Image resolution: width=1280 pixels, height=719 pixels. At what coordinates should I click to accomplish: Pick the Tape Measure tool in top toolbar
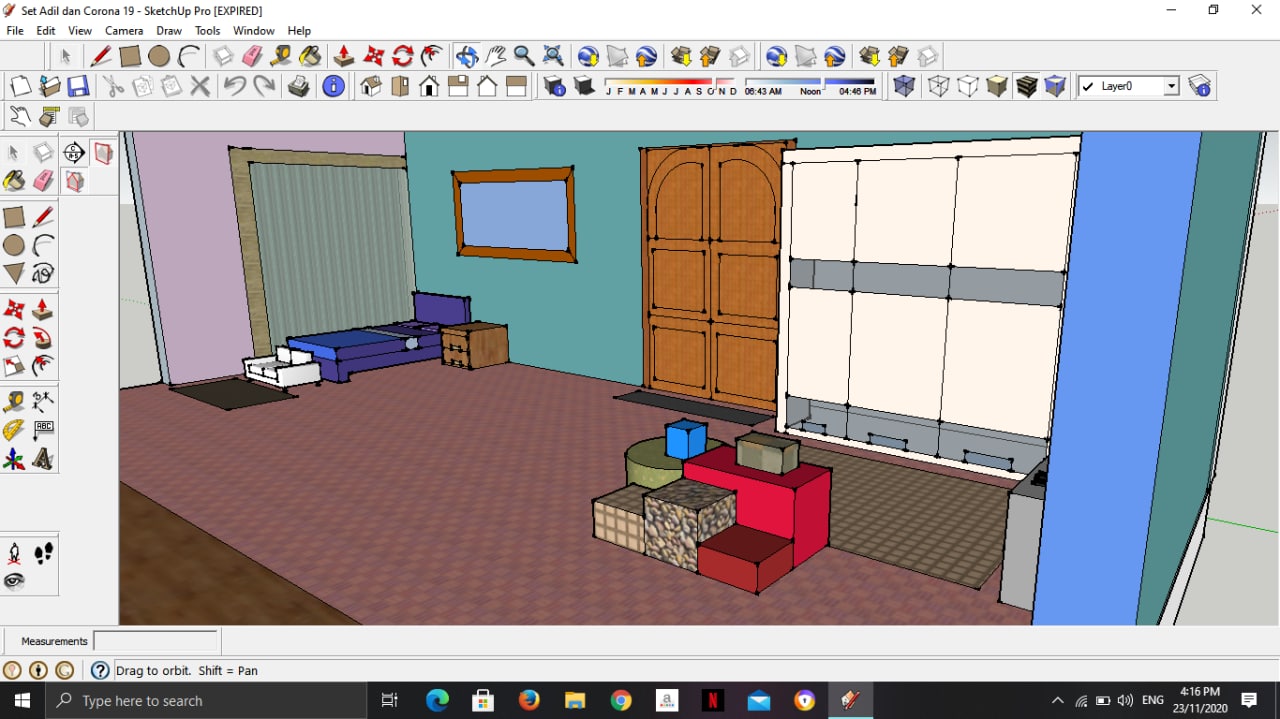pos(281,56)
